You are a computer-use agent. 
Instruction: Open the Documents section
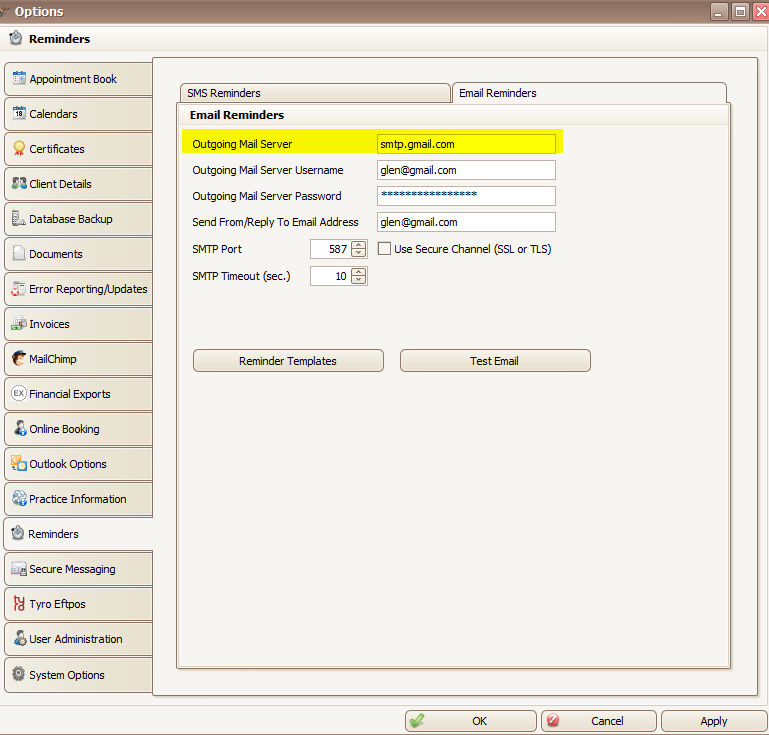click(78, 253)
